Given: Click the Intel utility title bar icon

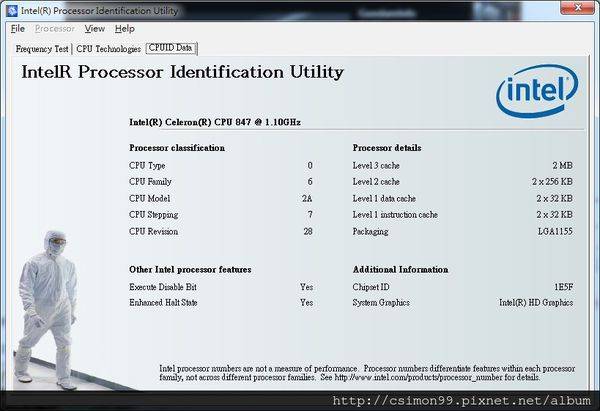Looking at the screenshot, I should coord(12,10).
